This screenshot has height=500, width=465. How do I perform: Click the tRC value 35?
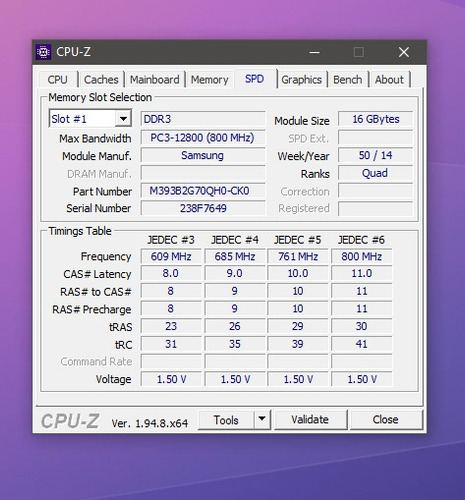coord(235,344)
